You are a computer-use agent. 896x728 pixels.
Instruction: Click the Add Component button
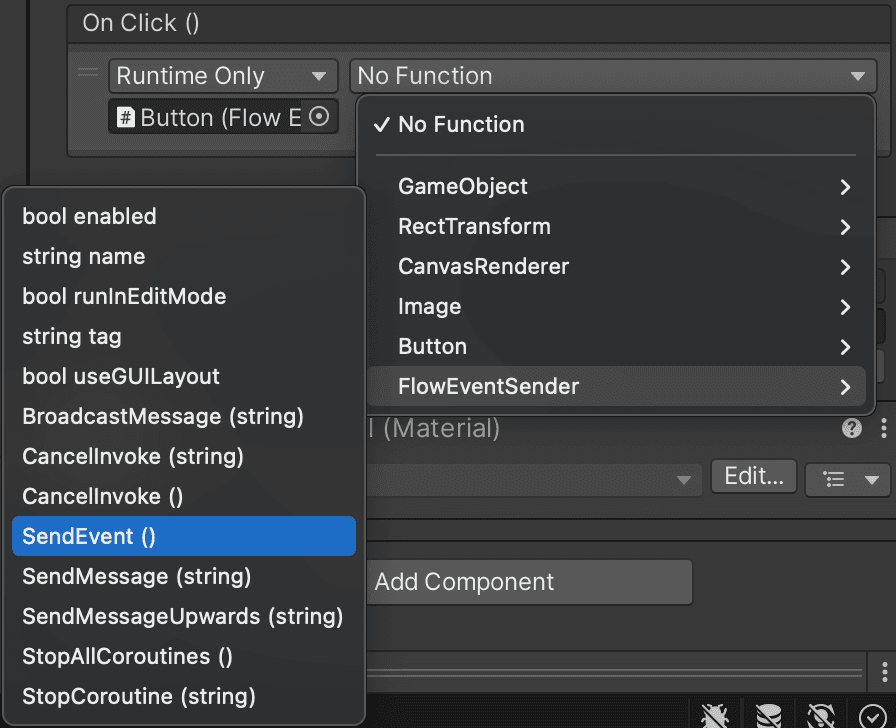pos(529,582)
